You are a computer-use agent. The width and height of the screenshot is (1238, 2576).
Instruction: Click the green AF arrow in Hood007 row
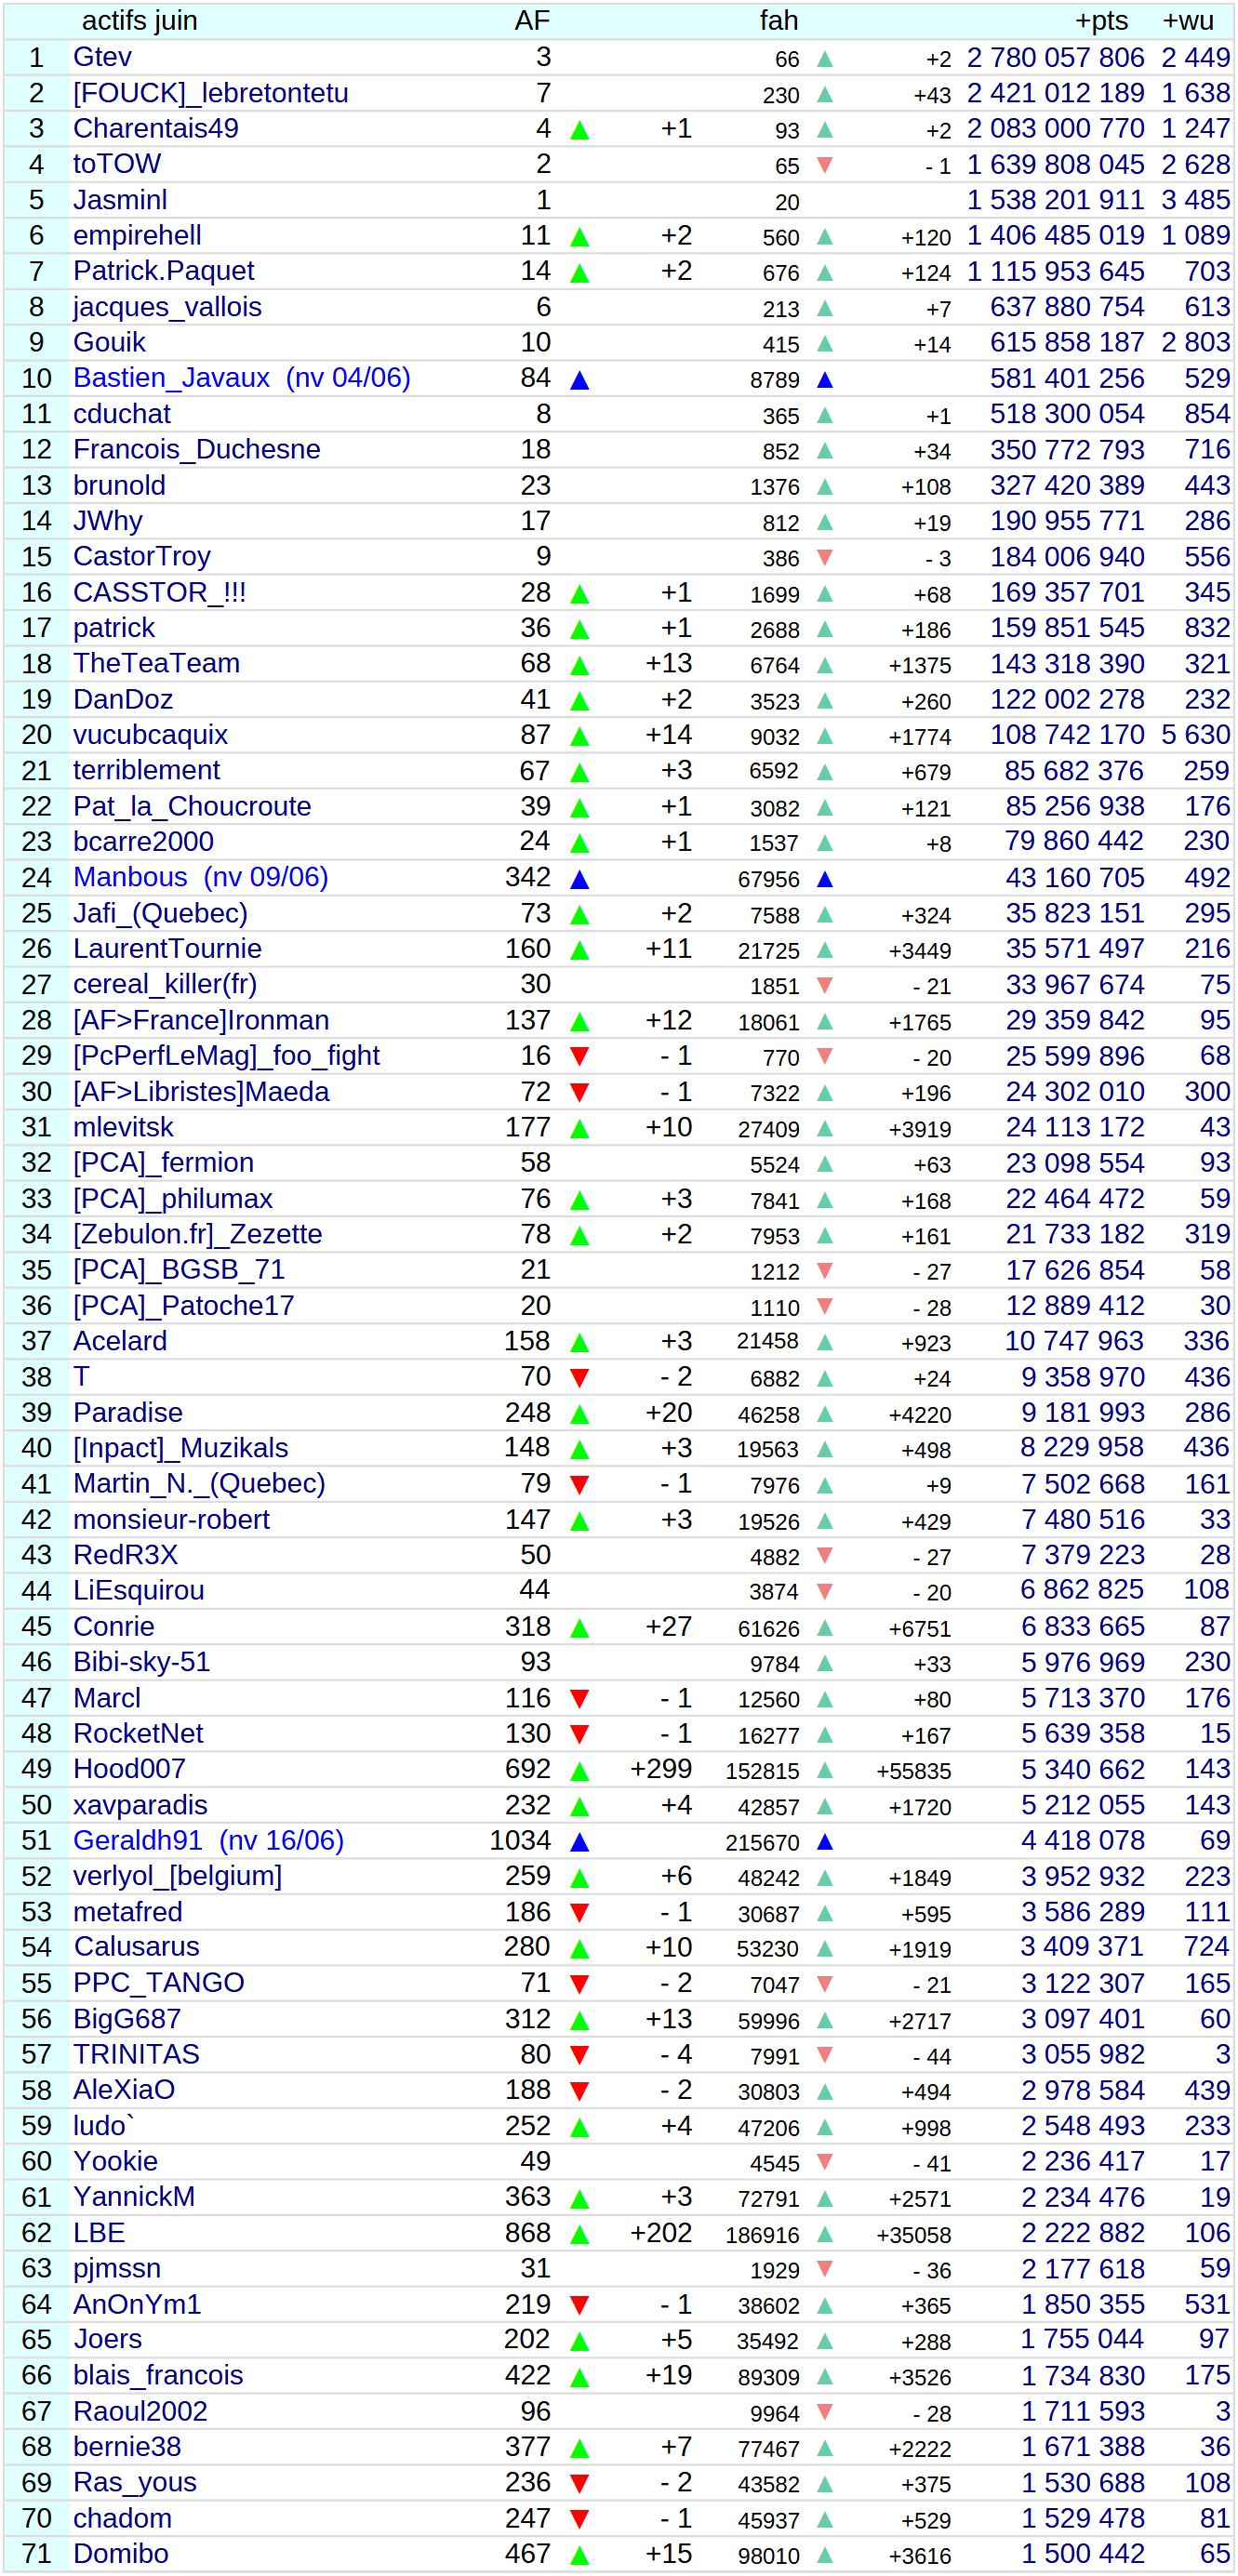579,1771
